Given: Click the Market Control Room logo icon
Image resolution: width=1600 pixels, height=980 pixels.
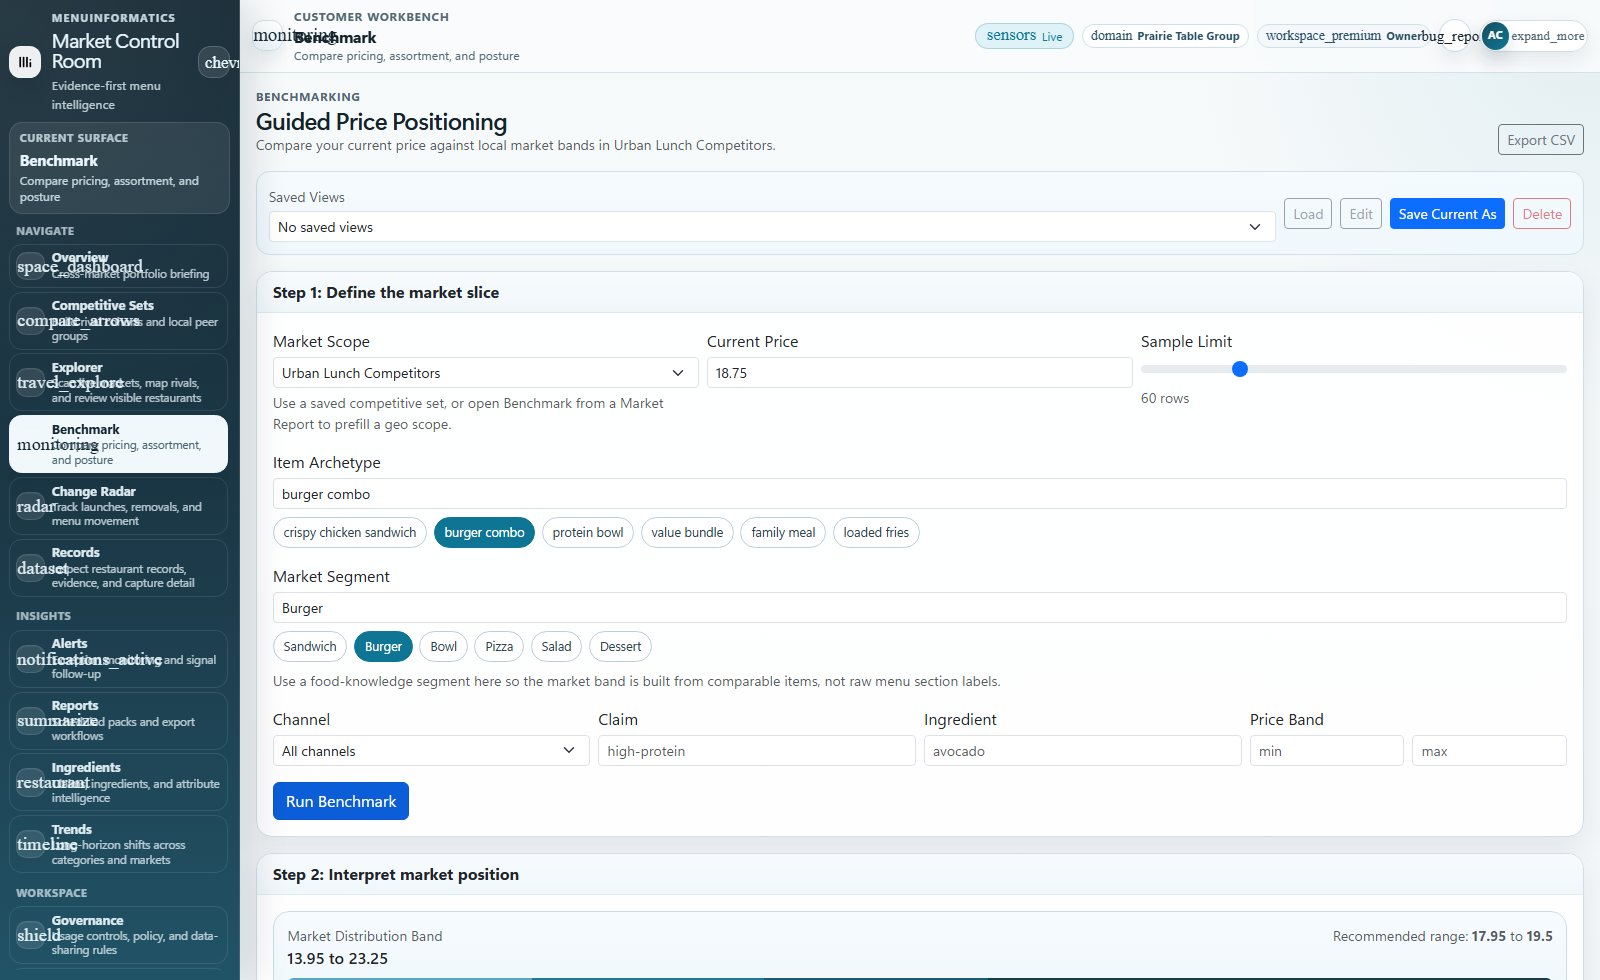Looking at the screenshot, I should 25,62.
